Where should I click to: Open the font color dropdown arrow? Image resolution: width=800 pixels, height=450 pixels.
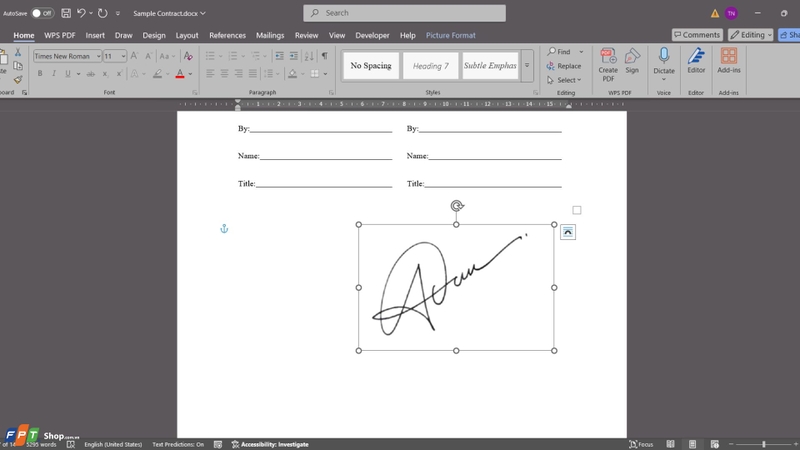[190, 74]
